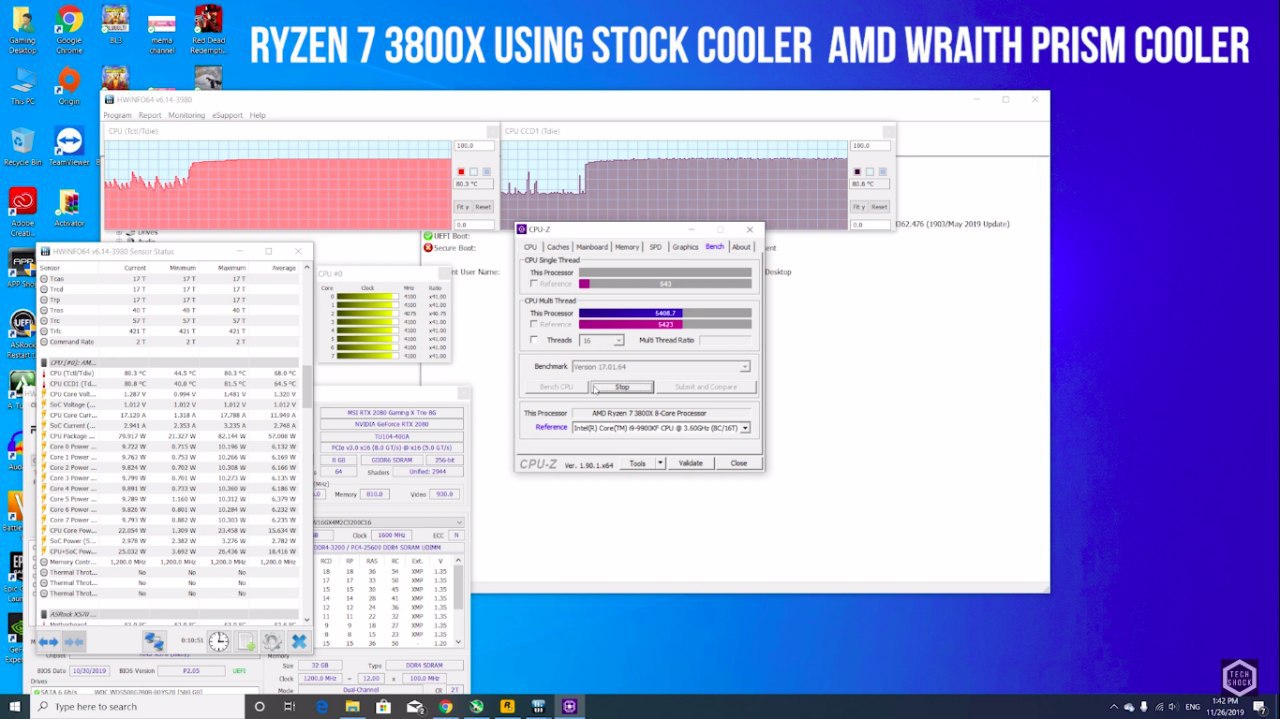Image resolution: width=1280 pixels, height=719 pixels.
Task: Click the network computers icon in Sensor Status toolbar
Action: 153,641
